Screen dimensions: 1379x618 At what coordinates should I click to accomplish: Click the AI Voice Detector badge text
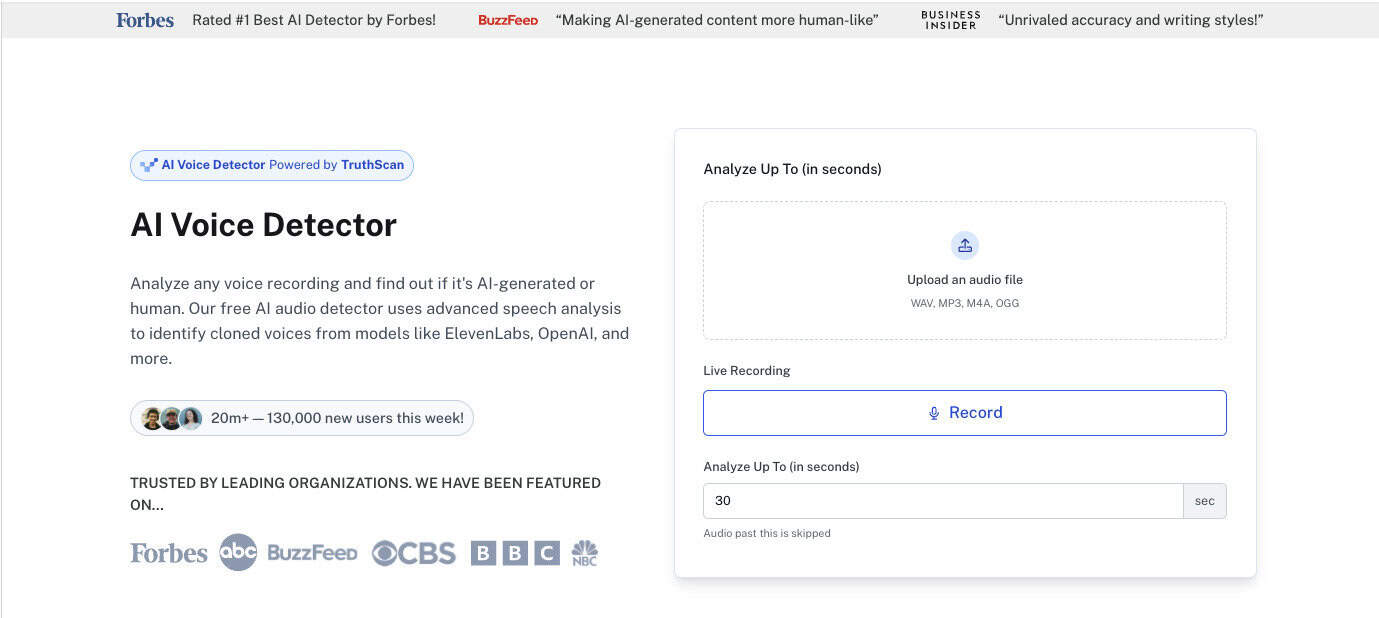pos(214,165)
